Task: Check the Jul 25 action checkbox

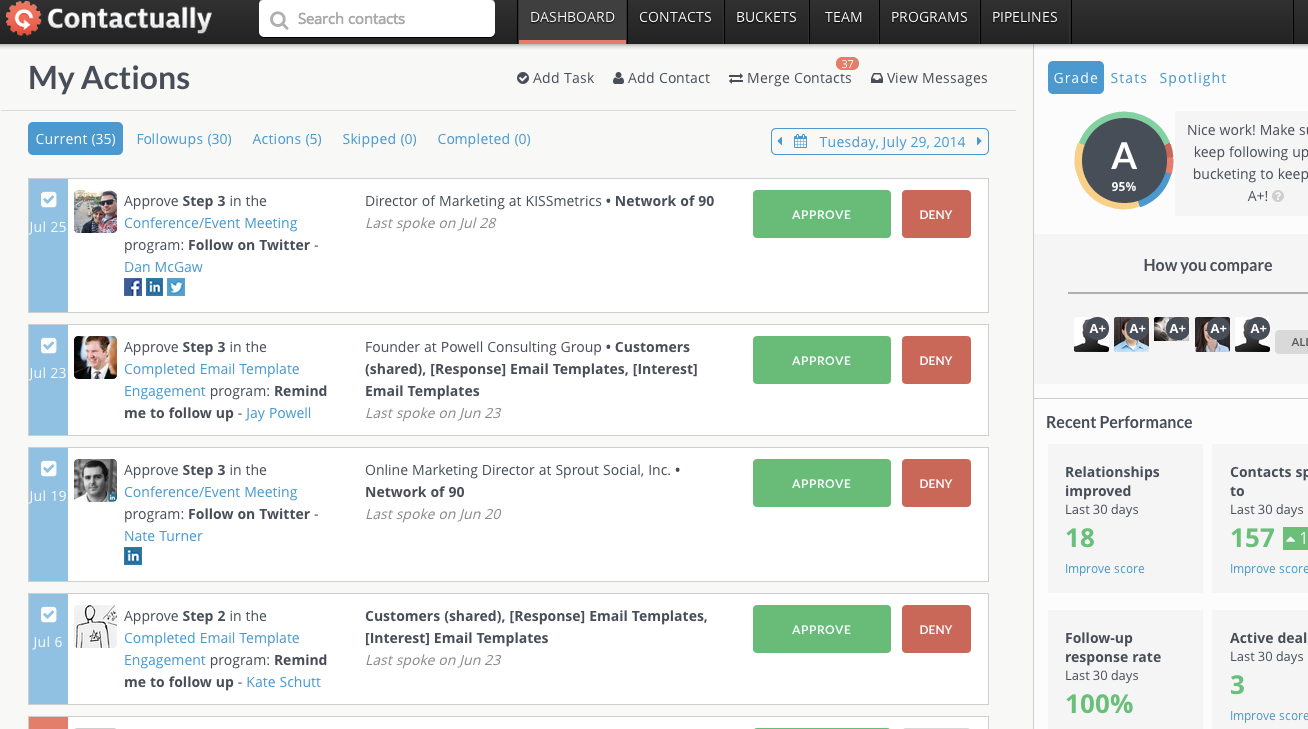Action: click(x=48, y=199)
